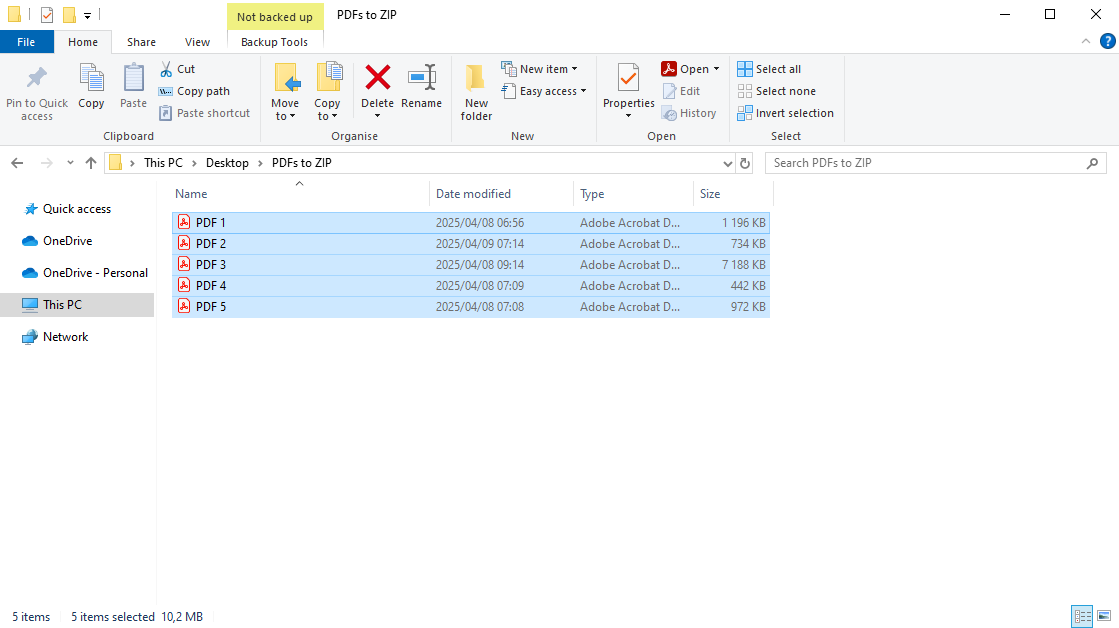Click the Copy icon in the Clipboard group
This screenshot has width=1119, height=628.
91,90
